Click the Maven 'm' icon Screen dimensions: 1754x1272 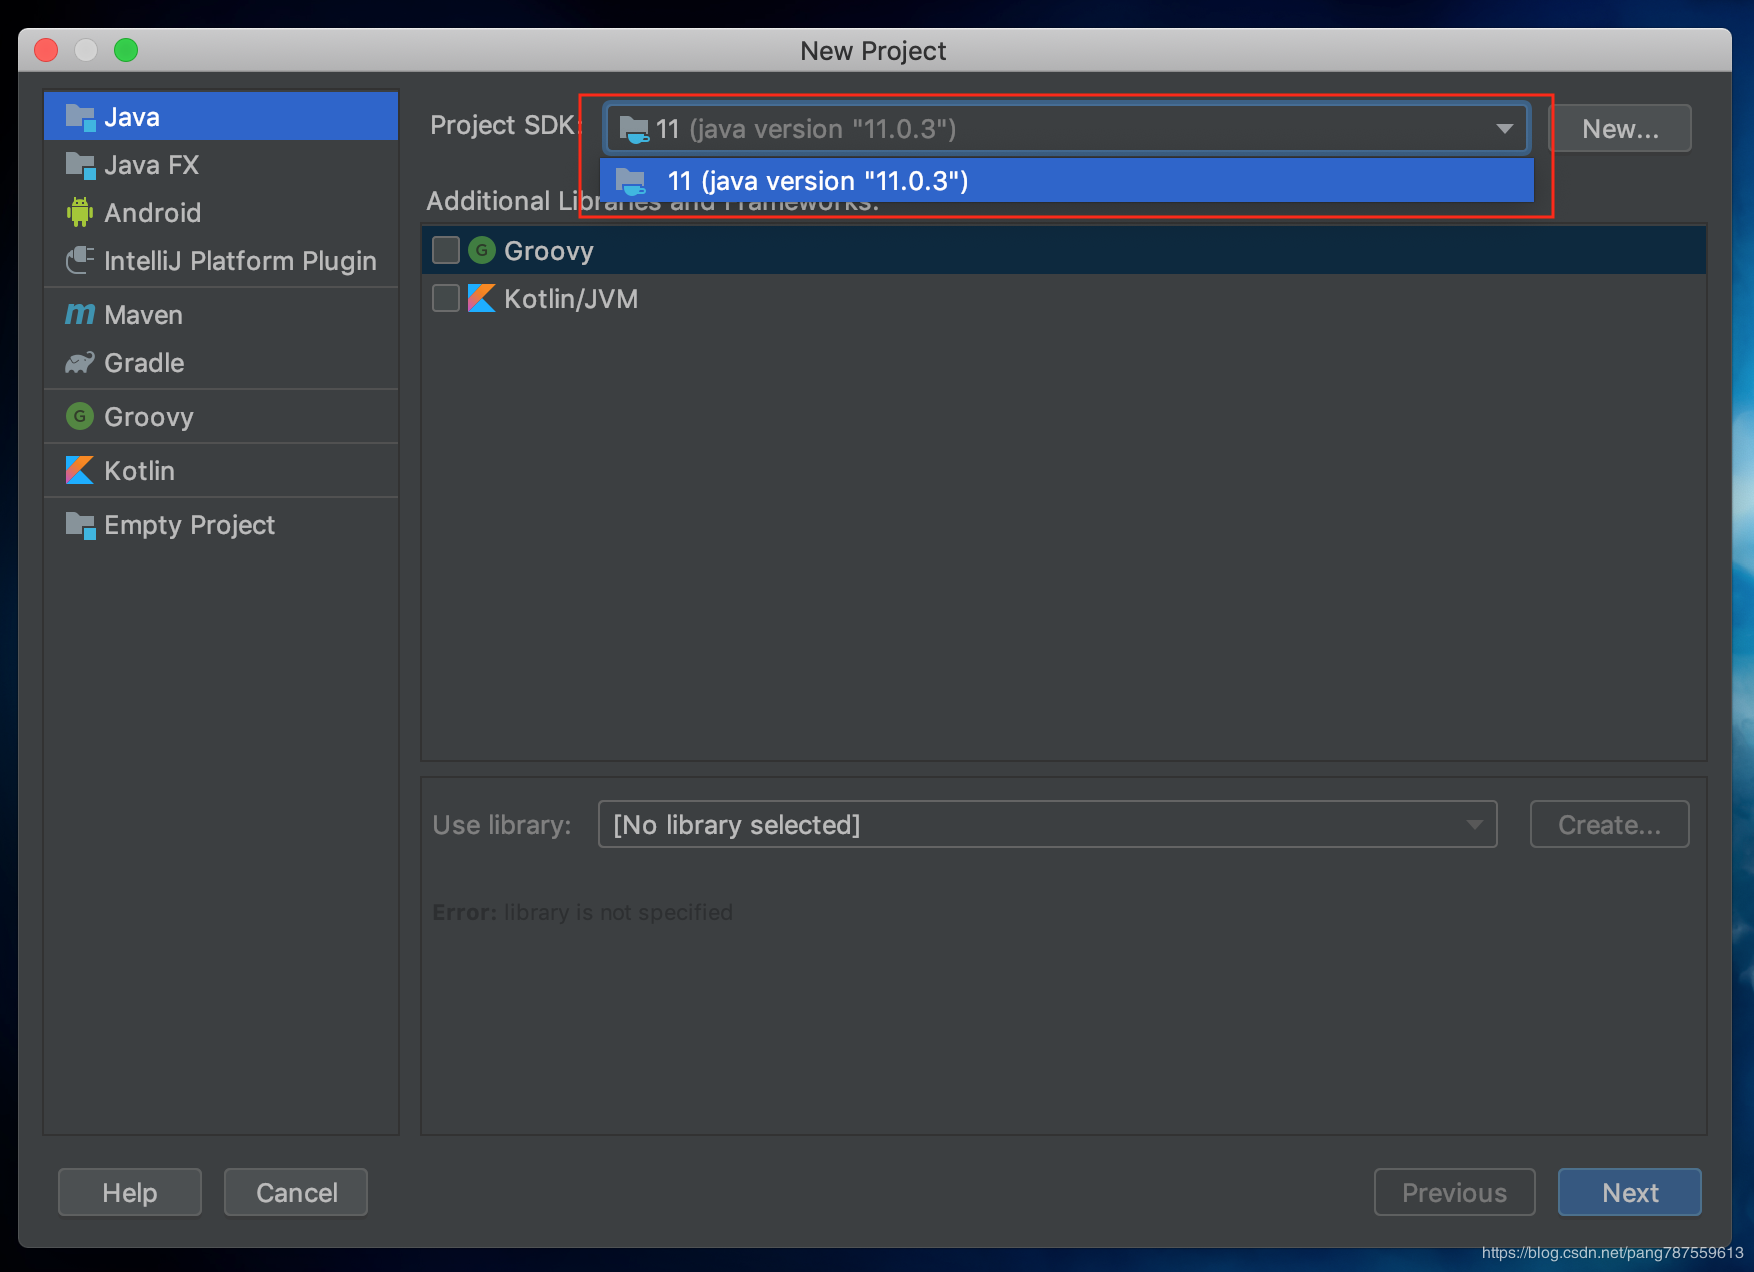pos(80,314)
